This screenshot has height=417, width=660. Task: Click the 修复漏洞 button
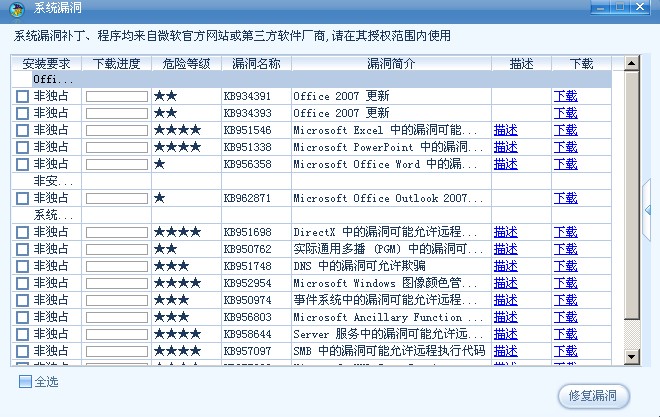(593, 396)
